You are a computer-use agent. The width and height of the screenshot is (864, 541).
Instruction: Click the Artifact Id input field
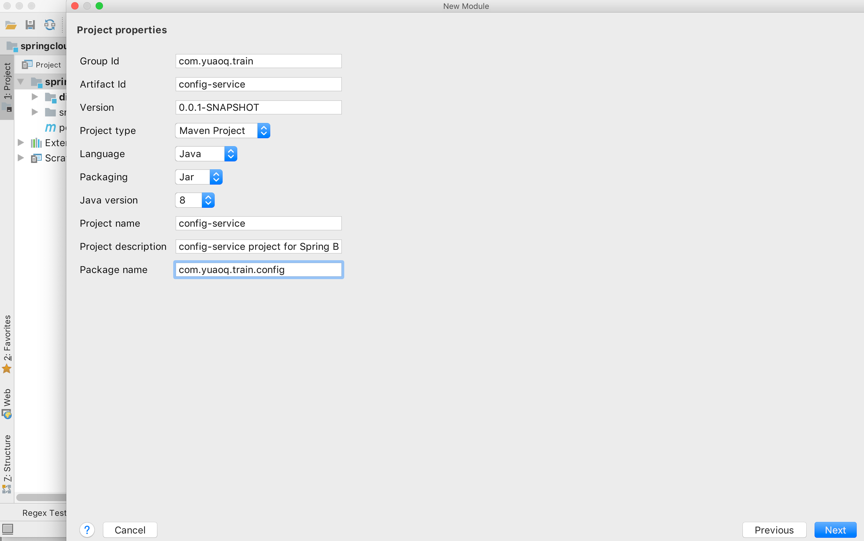point(258,84)
